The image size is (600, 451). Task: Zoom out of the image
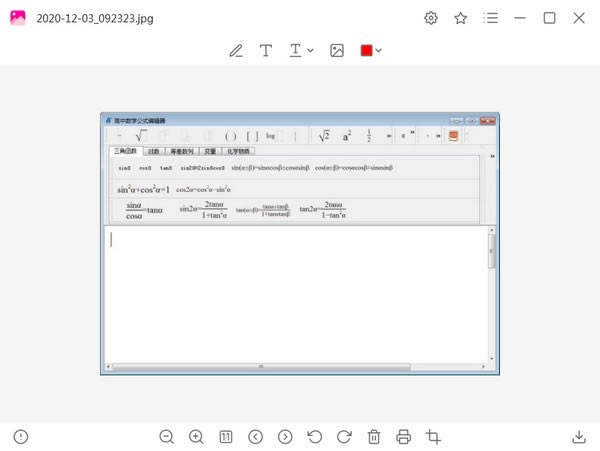[x=166, y=436]
